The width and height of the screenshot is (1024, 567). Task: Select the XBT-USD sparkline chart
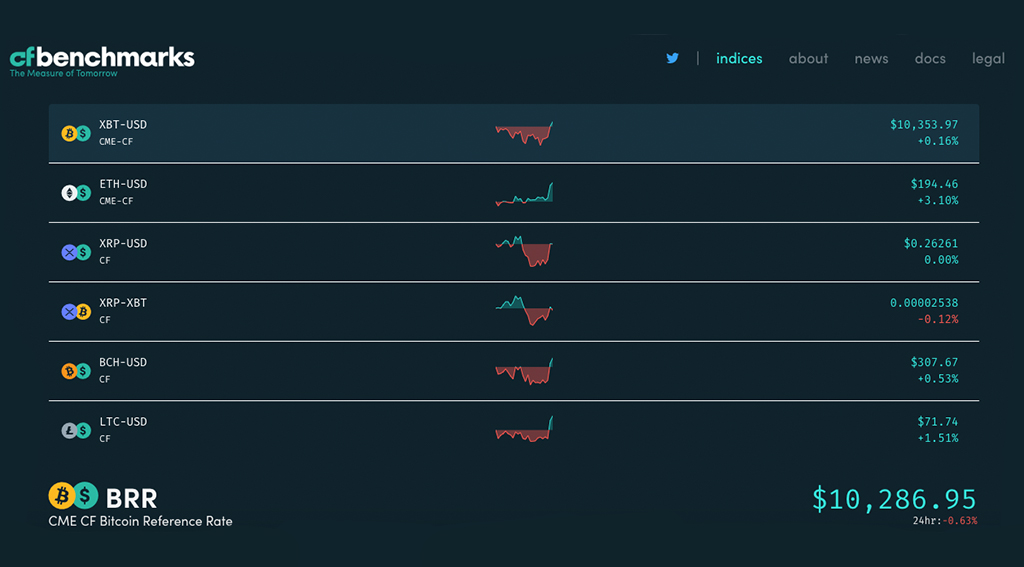click(x=524, y=133)
